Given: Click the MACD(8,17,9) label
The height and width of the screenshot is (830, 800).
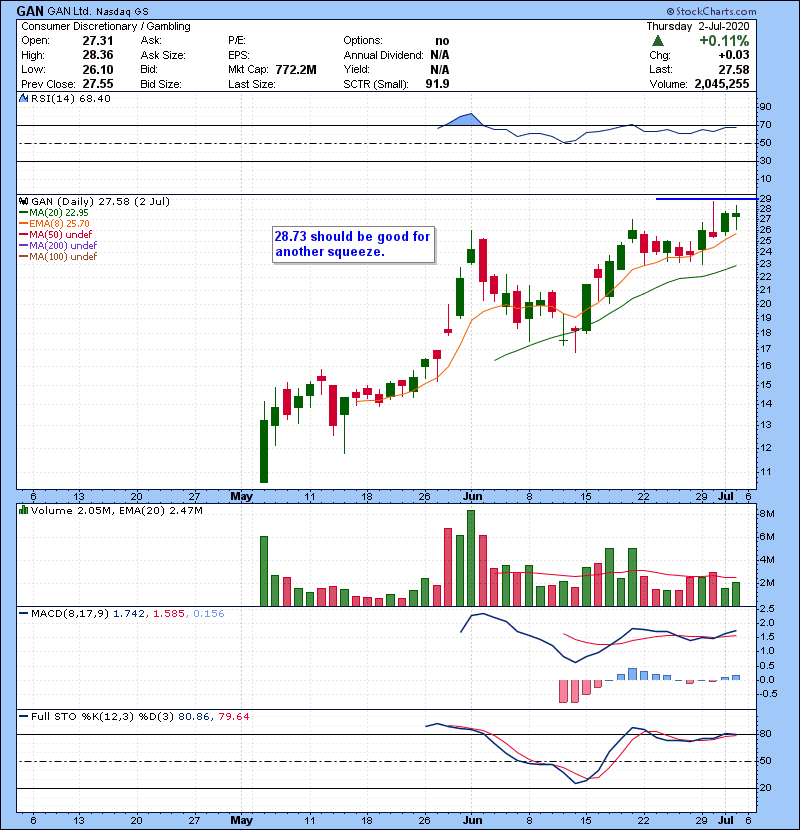Looking at the screenshot, I should 70,614.
